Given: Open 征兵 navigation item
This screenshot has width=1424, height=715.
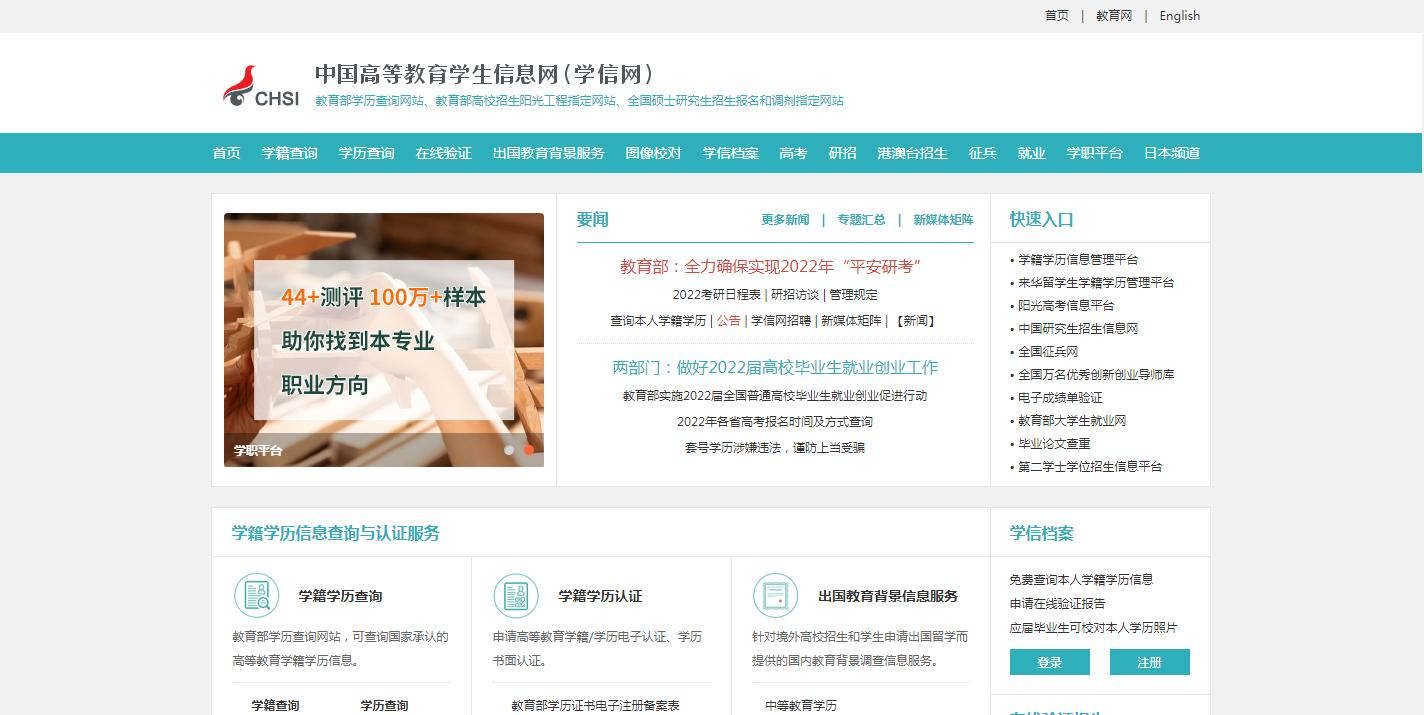Looking at the screenshot, I should [x=982, y=153].
